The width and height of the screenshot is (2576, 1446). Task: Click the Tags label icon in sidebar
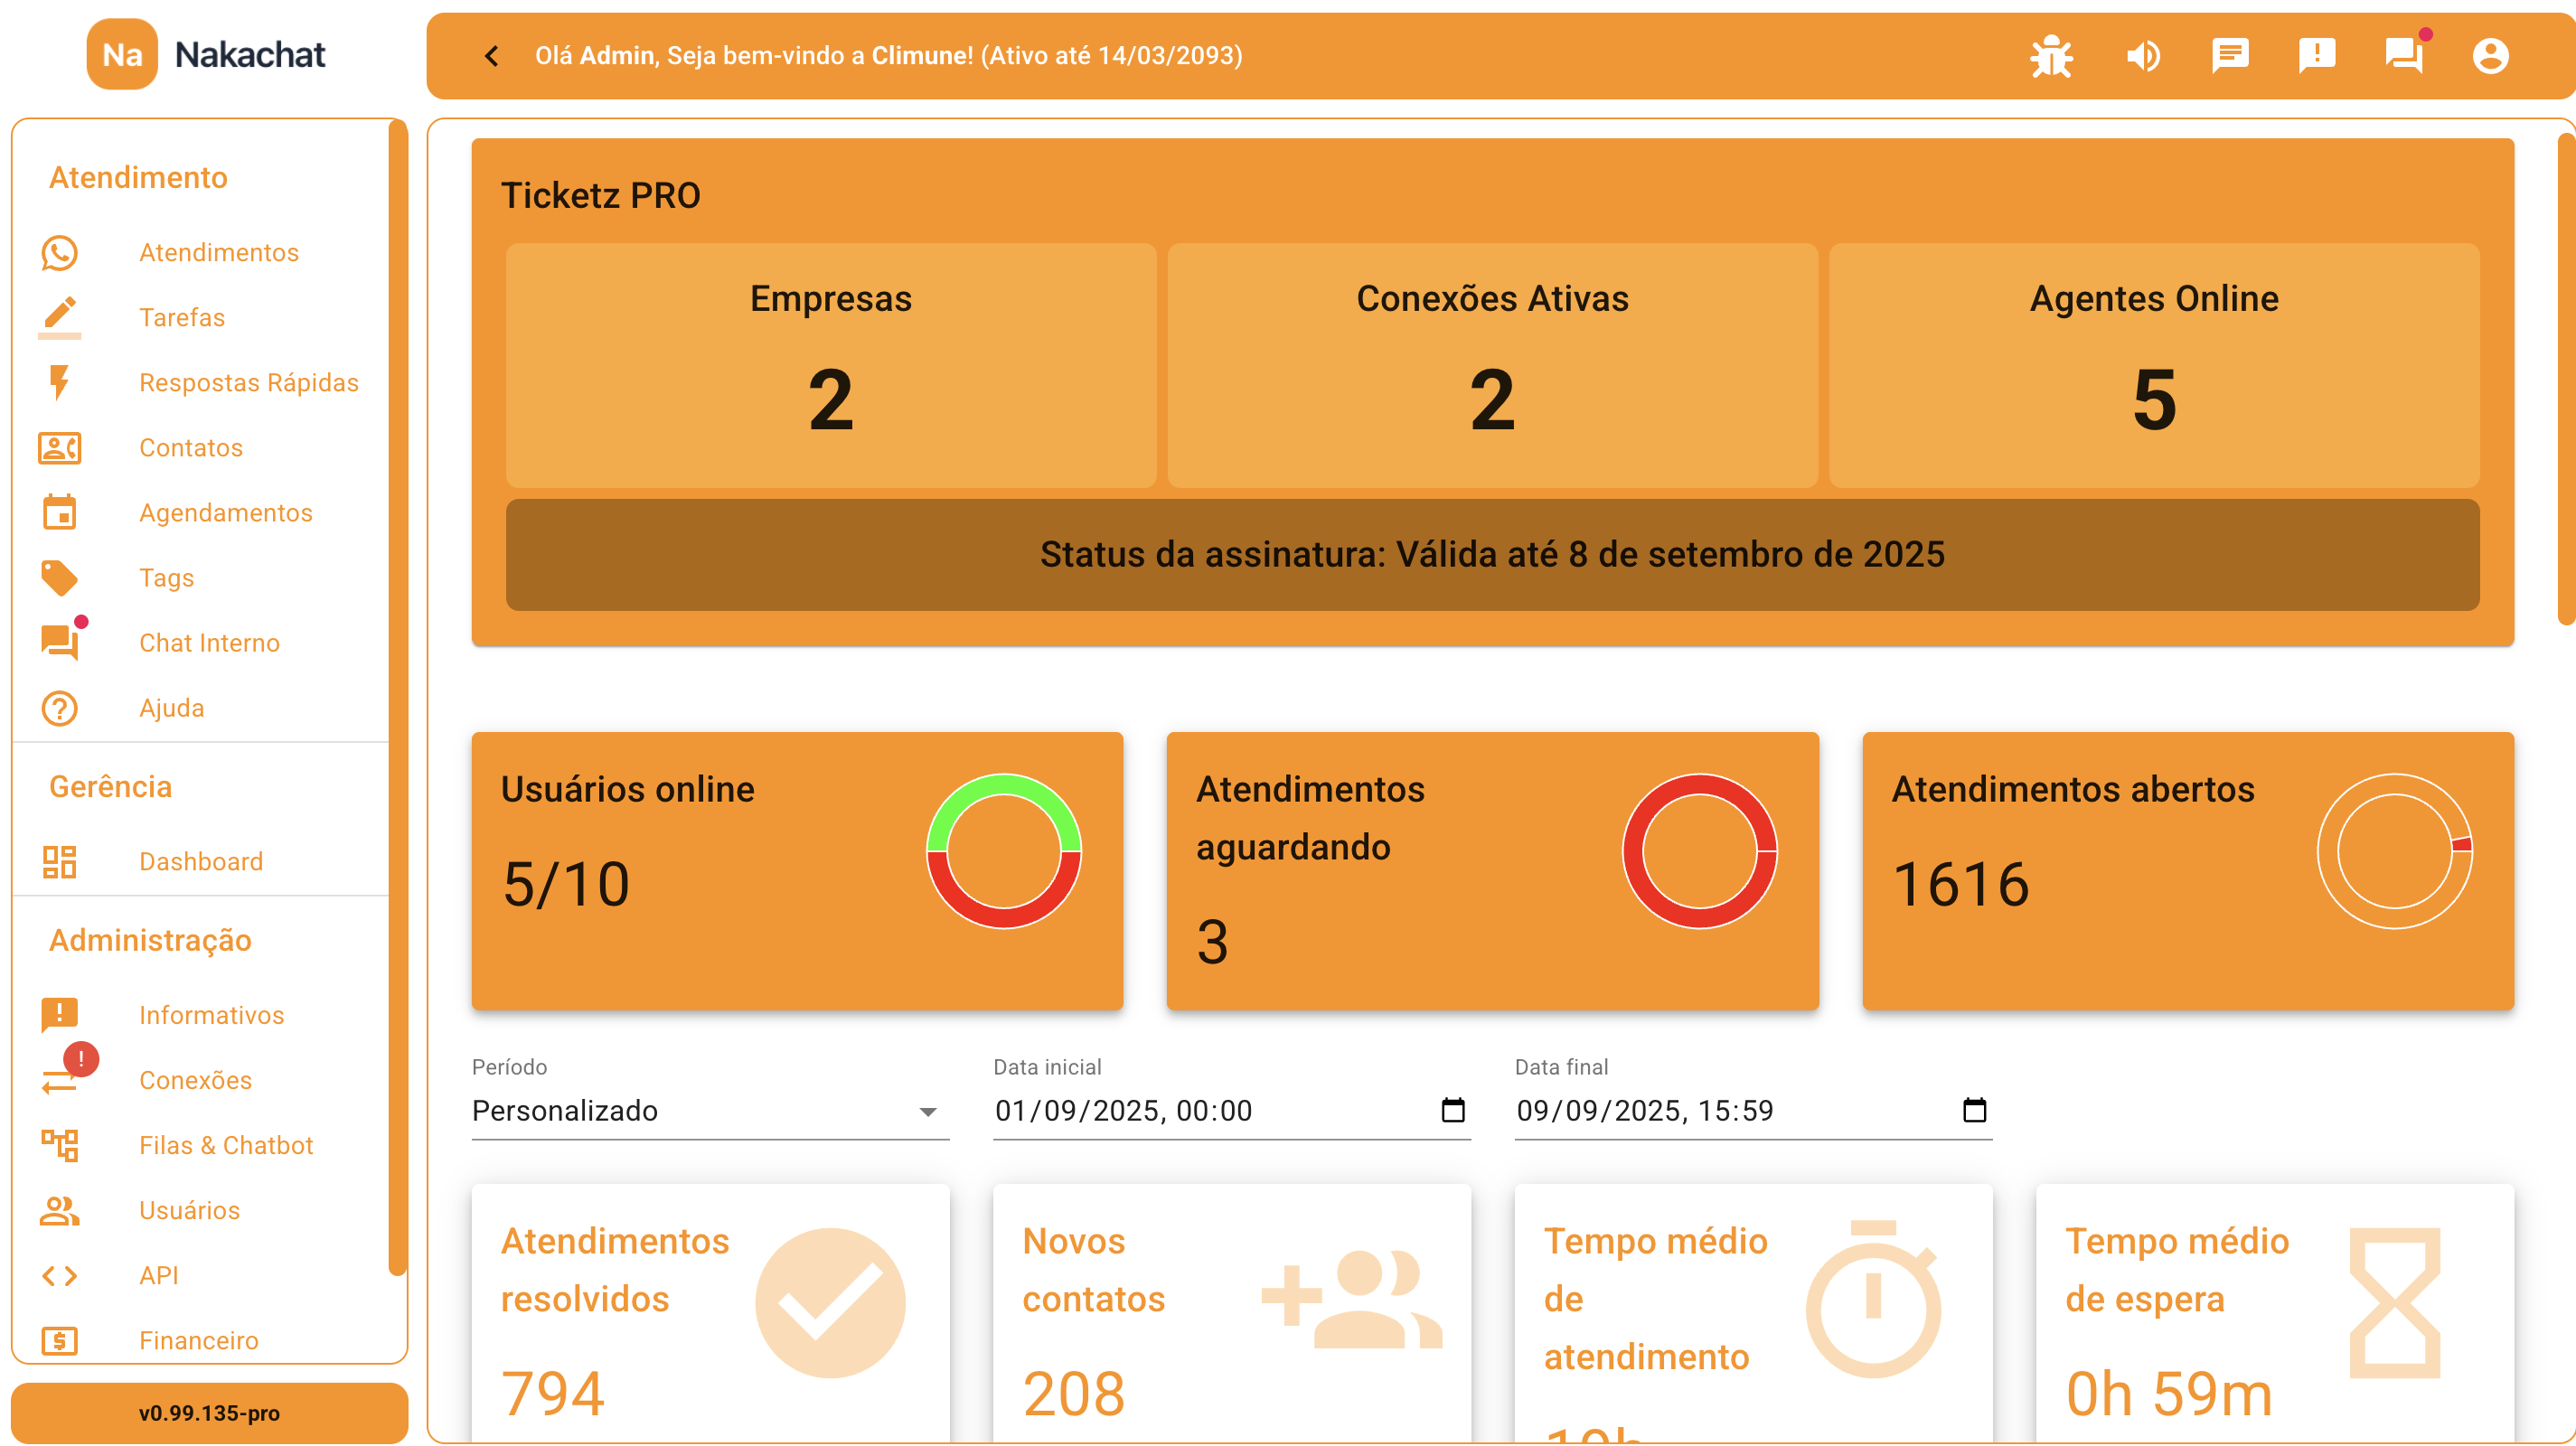click(x=59, y=578)
